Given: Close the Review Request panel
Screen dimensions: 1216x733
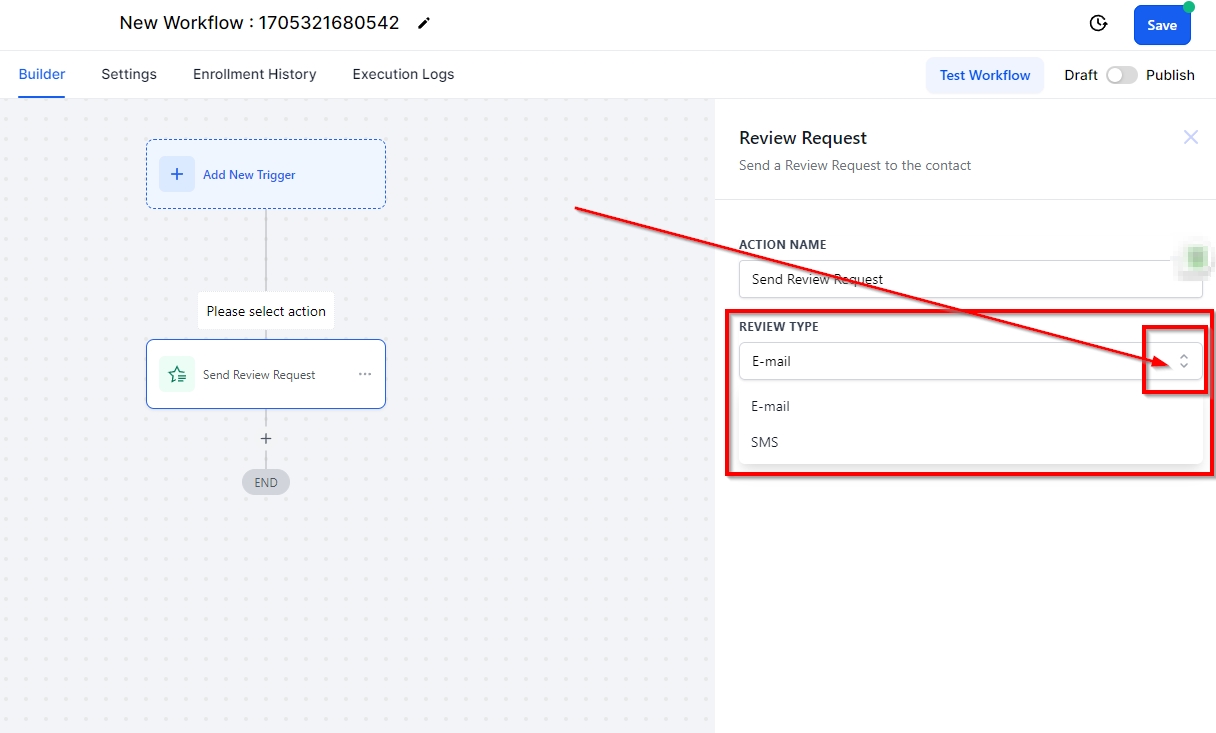Looking at the screenshot, I should pos(1190,138).
